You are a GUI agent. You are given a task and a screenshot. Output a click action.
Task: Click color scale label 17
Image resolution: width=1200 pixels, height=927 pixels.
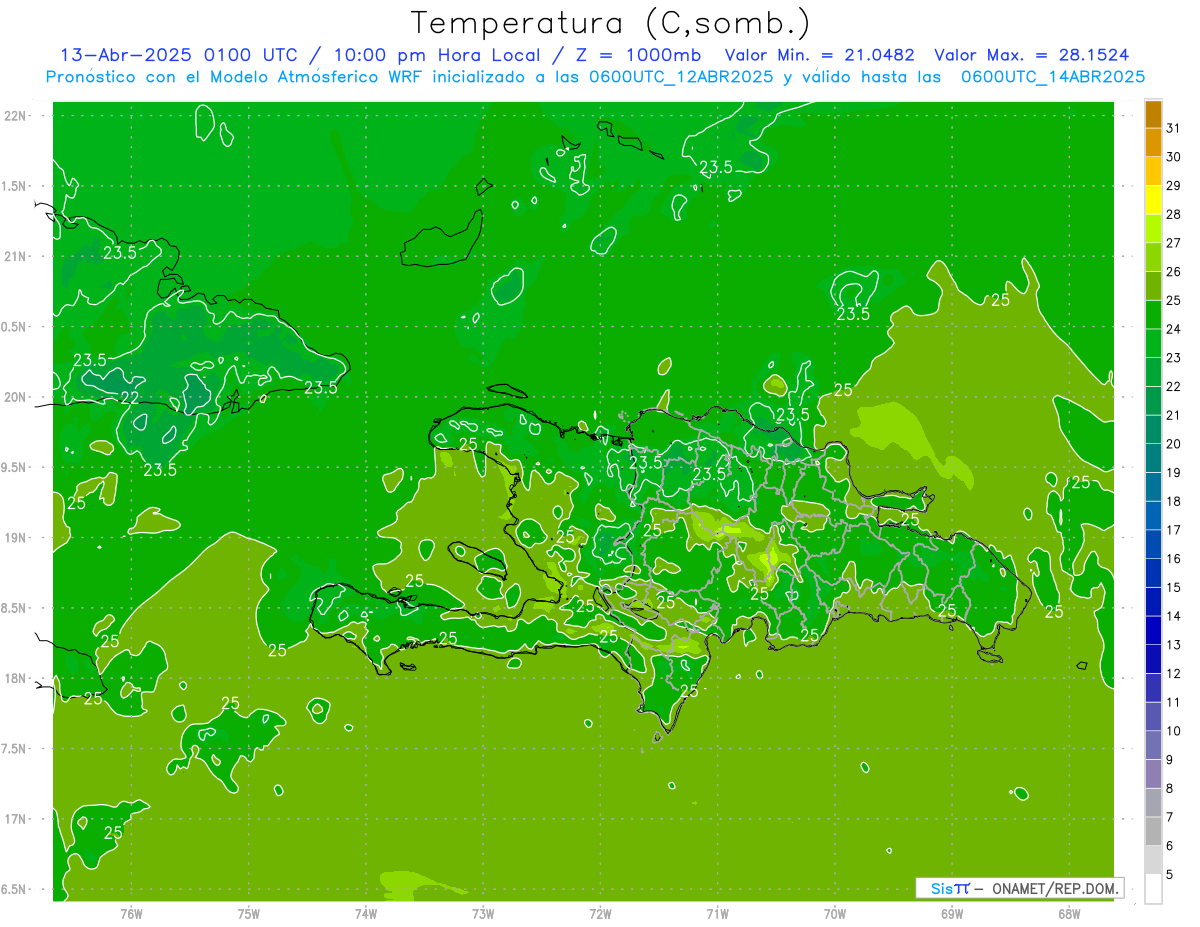[x=1173, y=530]
